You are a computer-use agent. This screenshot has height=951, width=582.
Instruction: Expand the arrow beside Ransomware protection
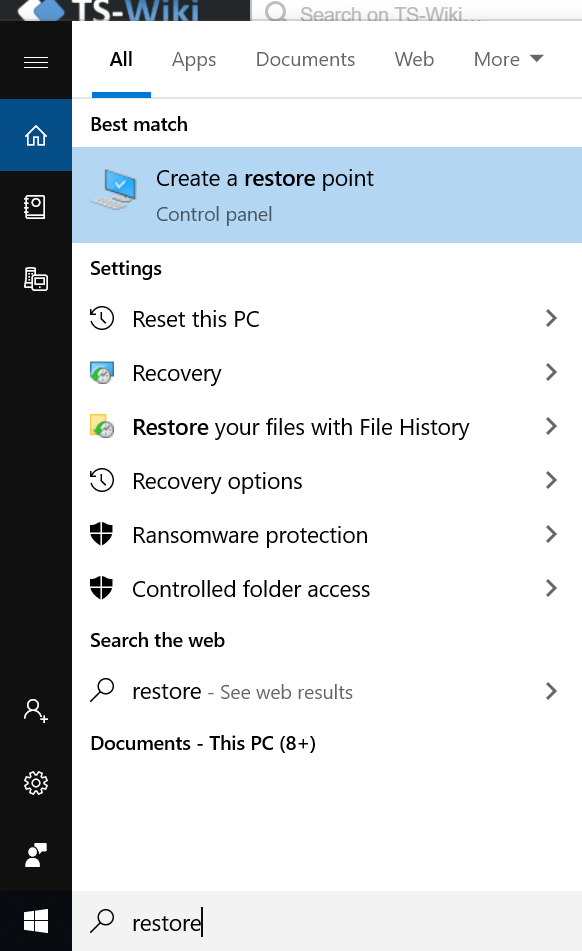coord(550,534)
